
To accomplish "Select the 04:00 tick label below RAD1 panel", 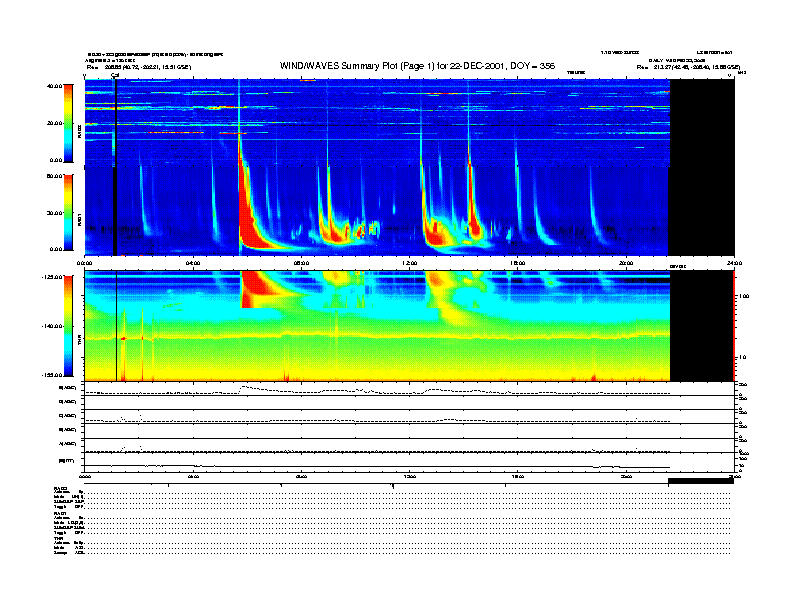I will [x=192, y=263].
